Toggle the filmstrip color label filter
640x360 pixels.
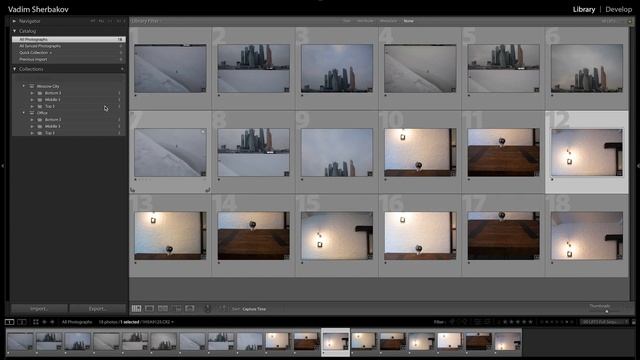[x=557, y=322]
